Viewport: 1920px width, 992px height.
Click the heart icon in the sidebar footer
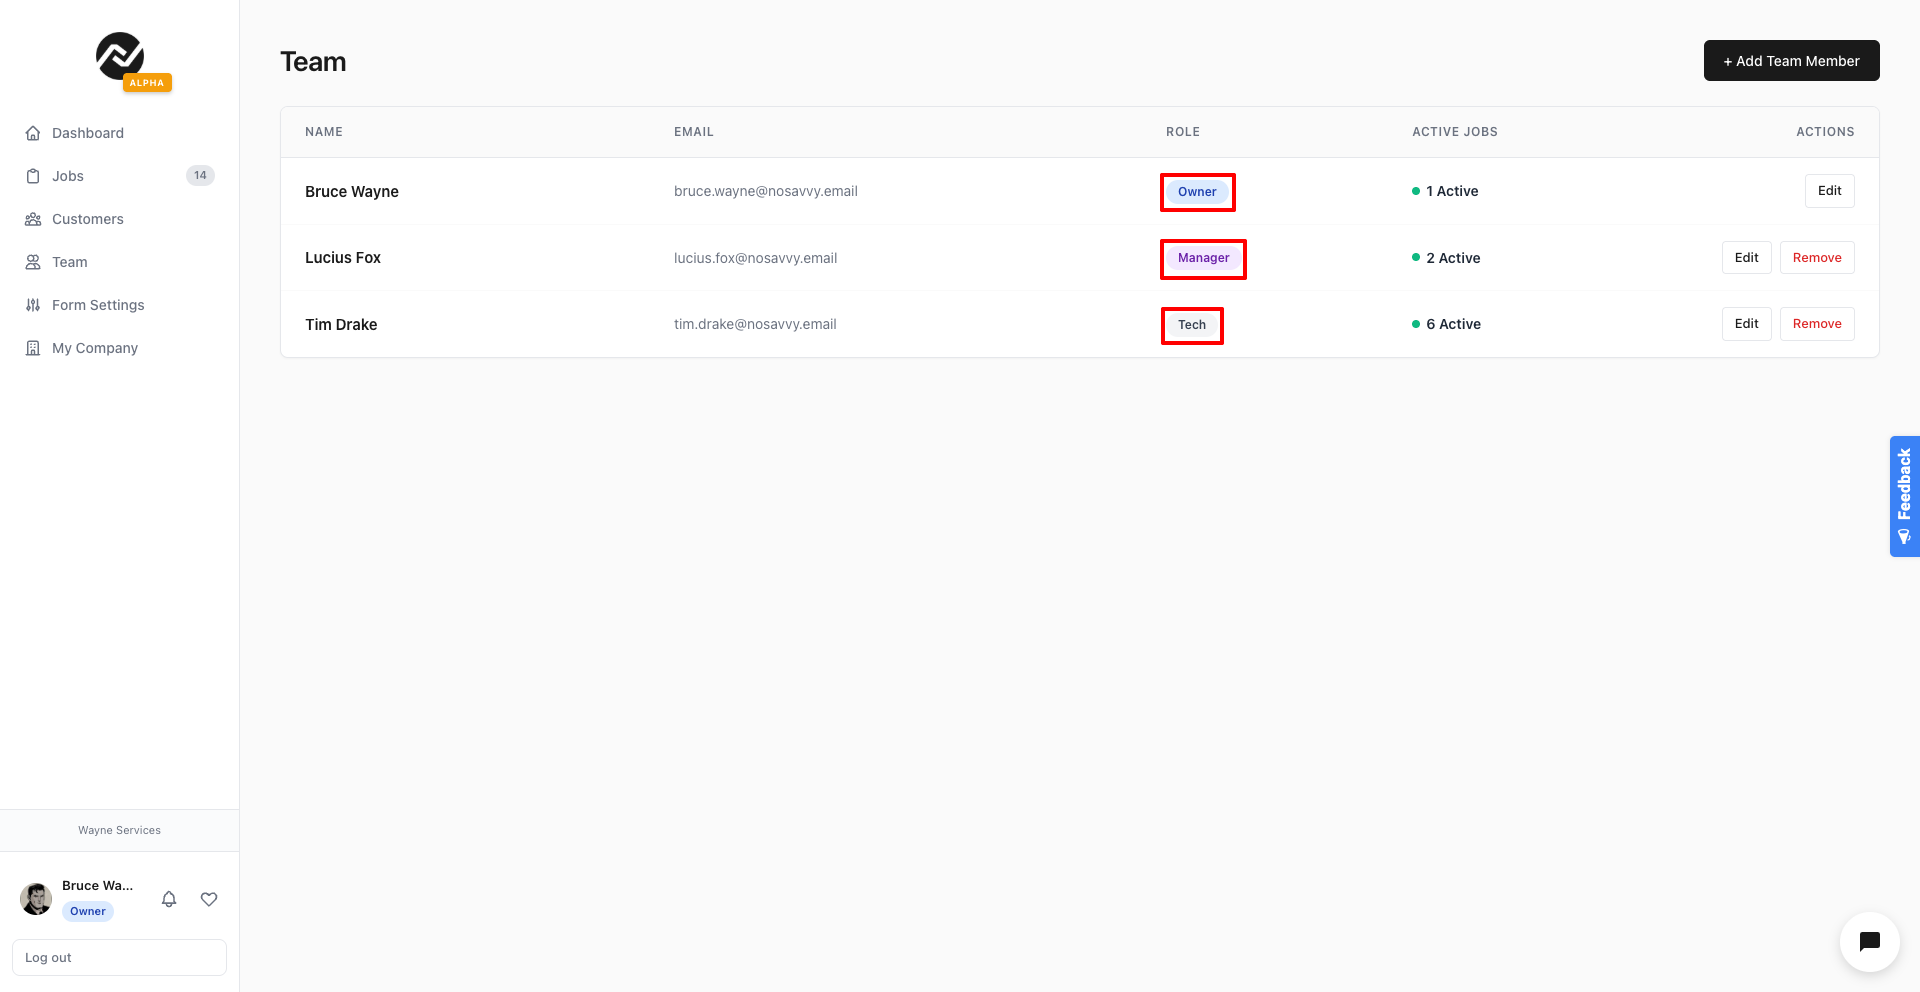209,899
